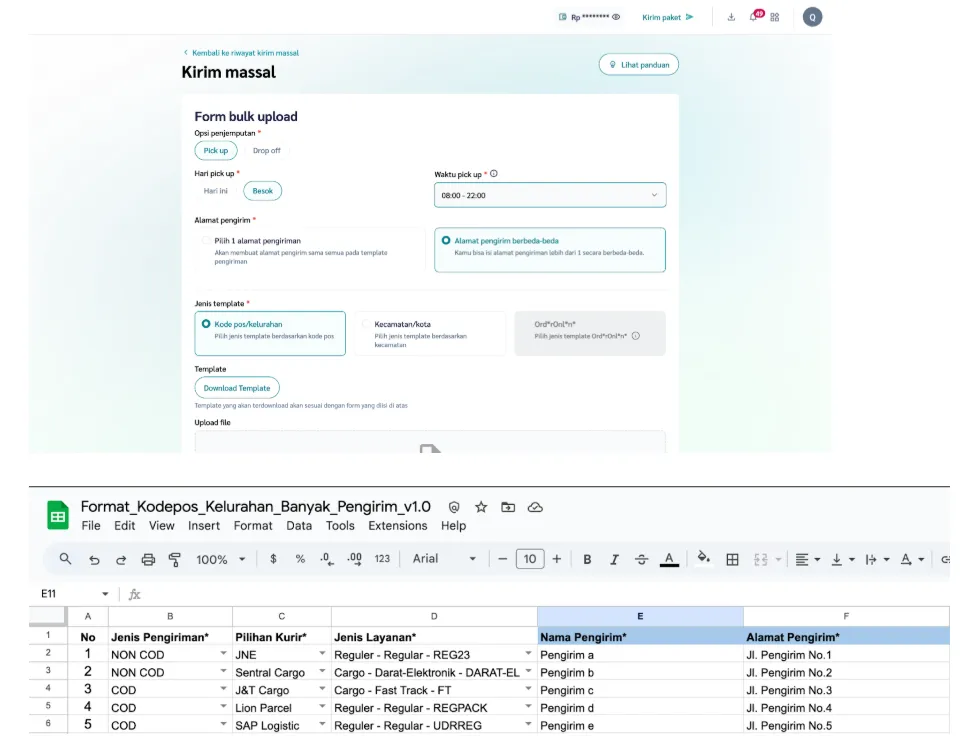Click the Download Template button
This screenshot has width=968, height=755.
237,388
